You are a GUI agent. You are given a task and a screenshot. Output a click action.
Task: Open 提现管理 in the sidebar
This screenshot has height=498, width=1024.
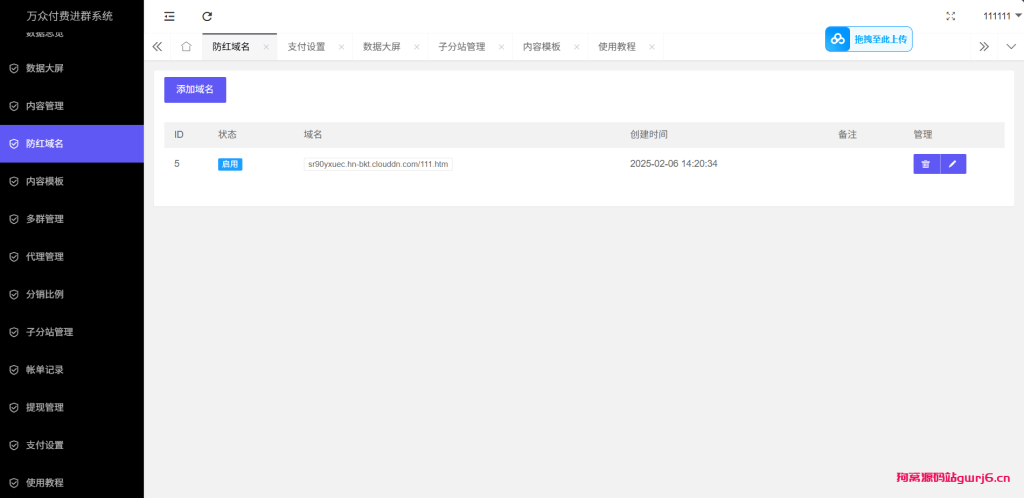[45, 408]
